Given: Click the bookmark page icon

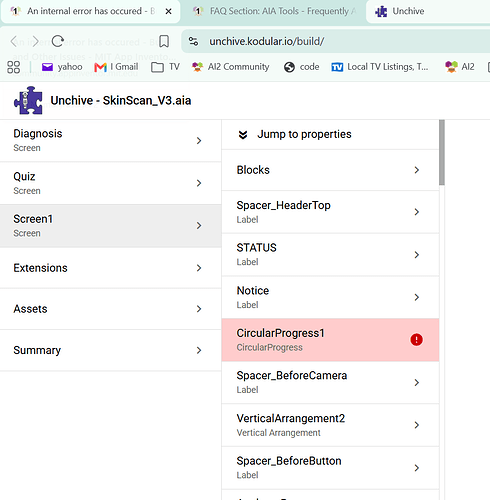Looking at the screenshot, I should [x=164, y=41].
